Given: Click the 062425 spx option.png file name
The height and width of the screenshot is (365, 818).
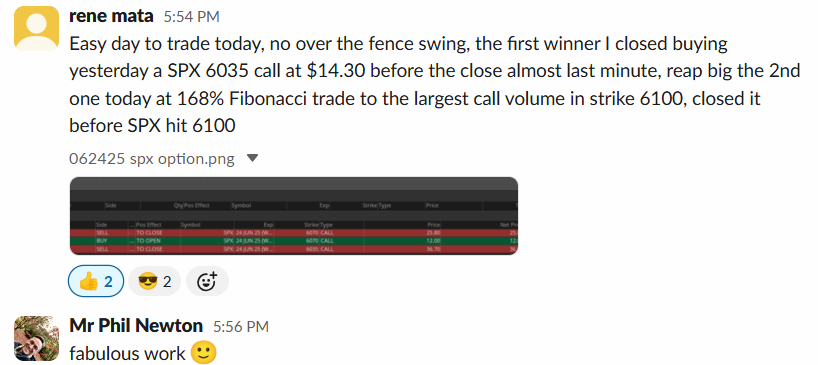Looking at the screenshot, I should (x=152, y=159).
